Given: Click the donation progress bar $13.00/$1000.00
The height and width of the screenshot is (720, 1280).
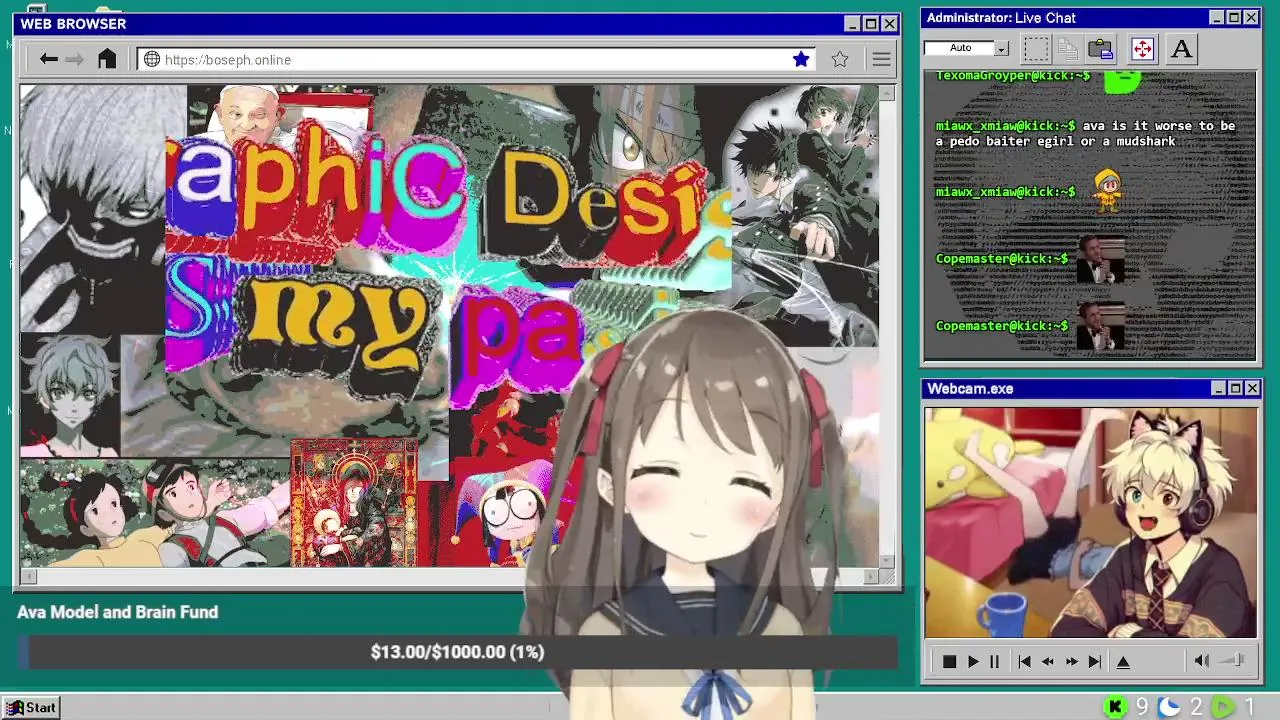Looking at the screenshot, I should pyautogui.click(x=458, y=652).
